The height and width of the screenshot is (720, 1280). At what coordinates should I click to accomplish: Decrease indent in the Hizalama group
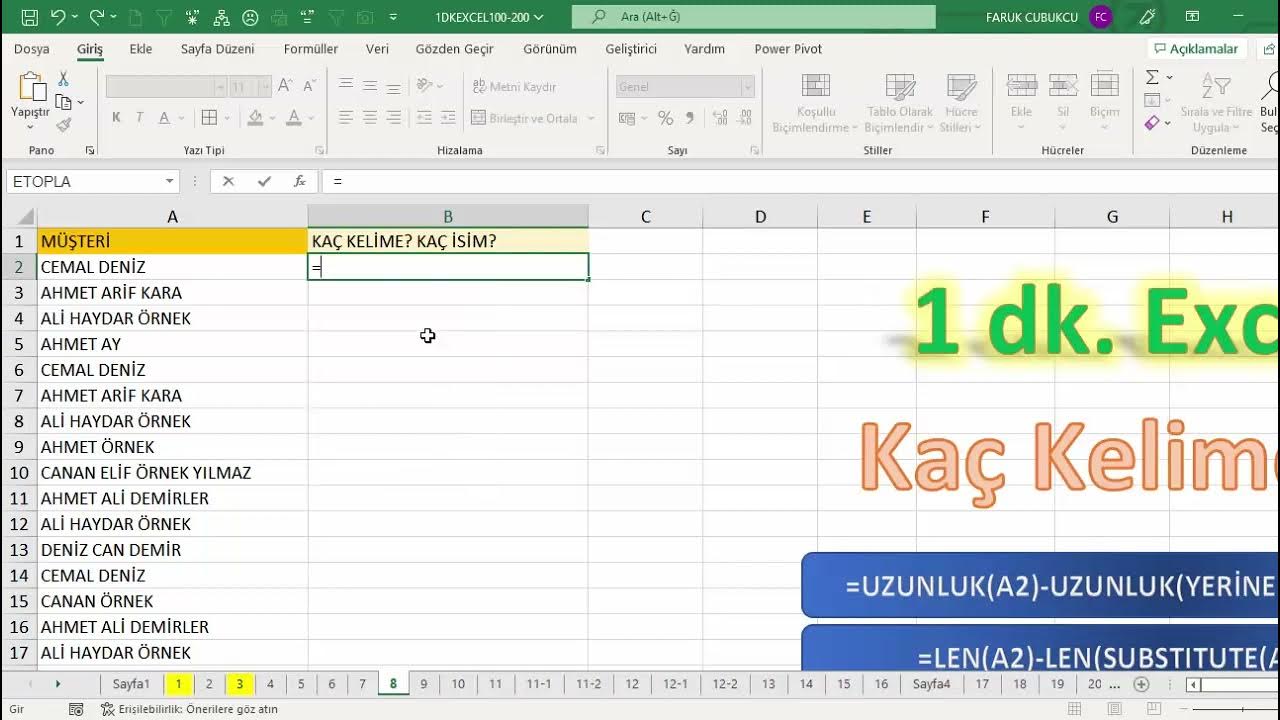point(424,118)
